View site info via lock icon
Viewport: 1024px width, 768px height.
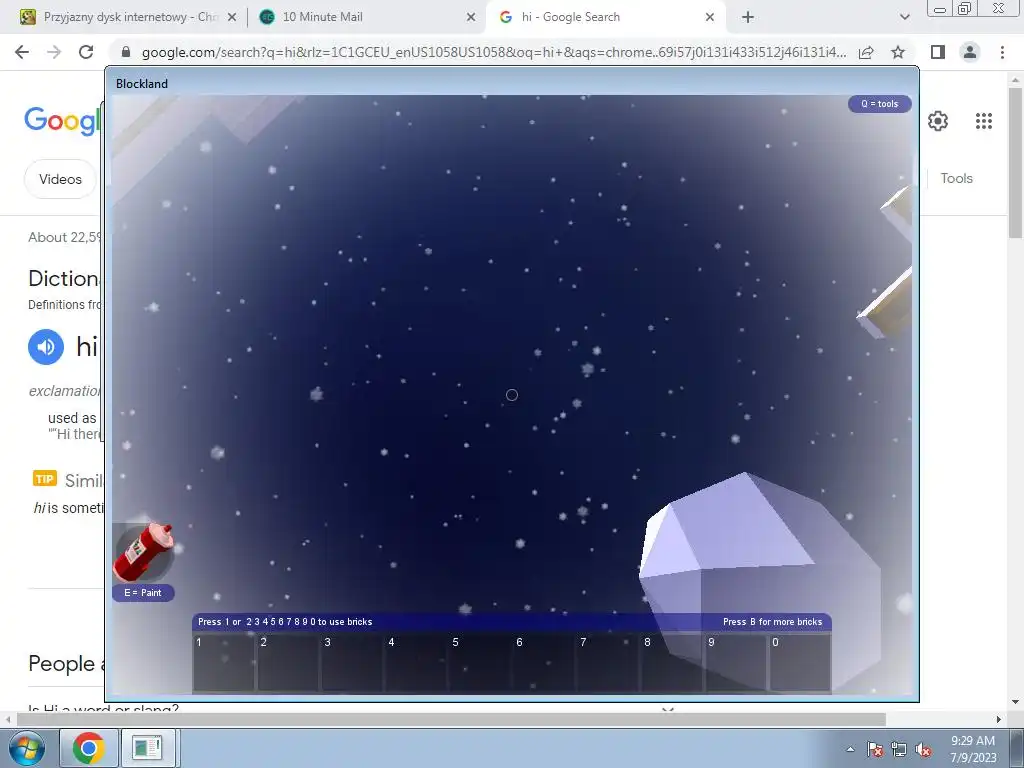[x=126, y=52]
